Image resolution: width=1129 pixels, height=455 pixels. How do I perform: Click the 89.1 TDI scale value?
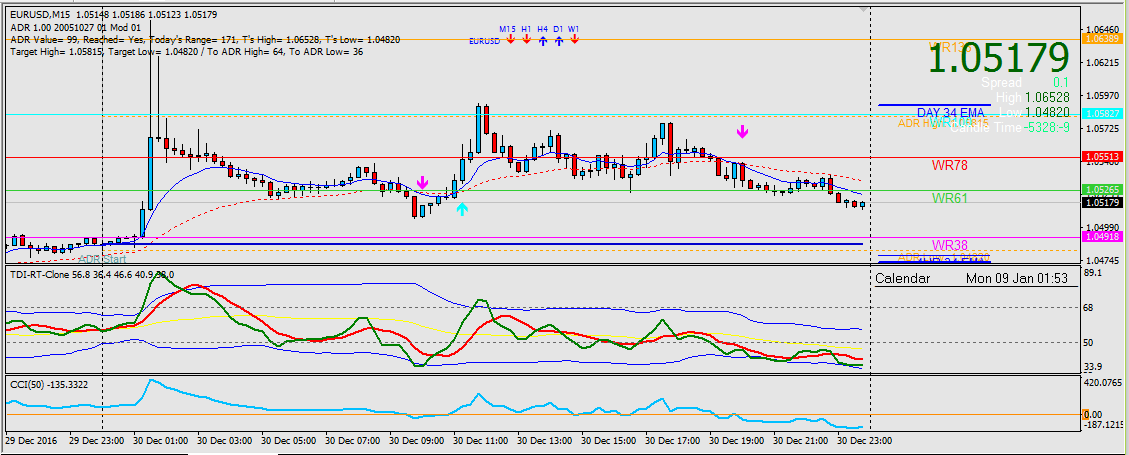[x=1093, y=273]
